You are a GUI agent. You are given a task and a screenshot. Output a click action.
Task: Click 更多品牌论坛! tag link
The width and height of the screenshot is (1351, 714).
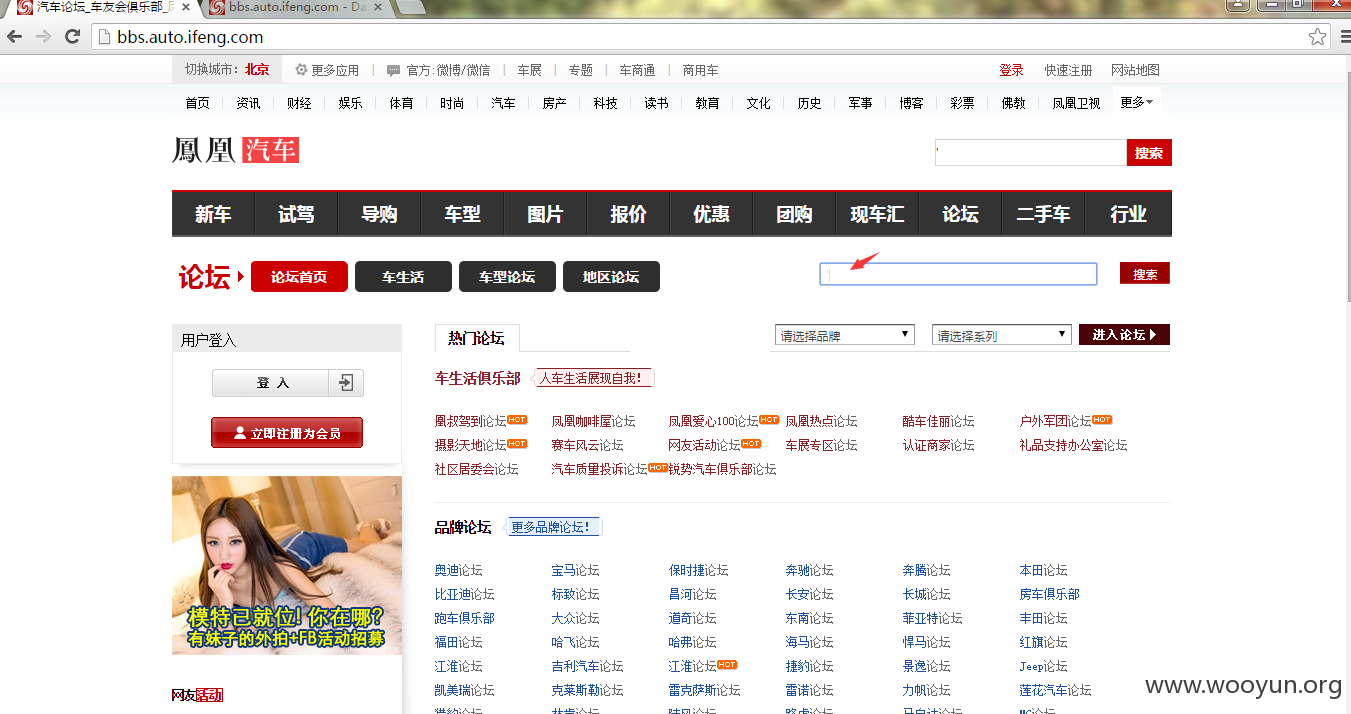coord(554,527)
